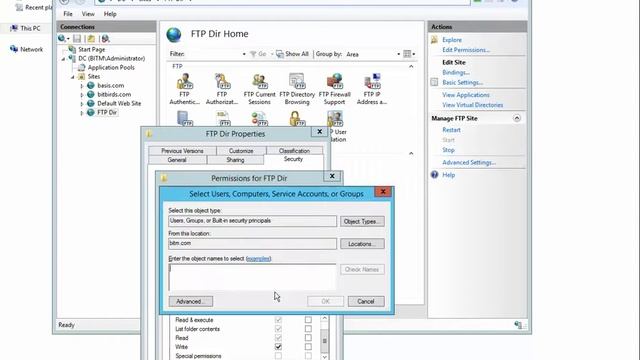Open the Filter dropdown arrow
Image resolution: width=640 pixels, height=360 pixels.
tap(244, 54)
